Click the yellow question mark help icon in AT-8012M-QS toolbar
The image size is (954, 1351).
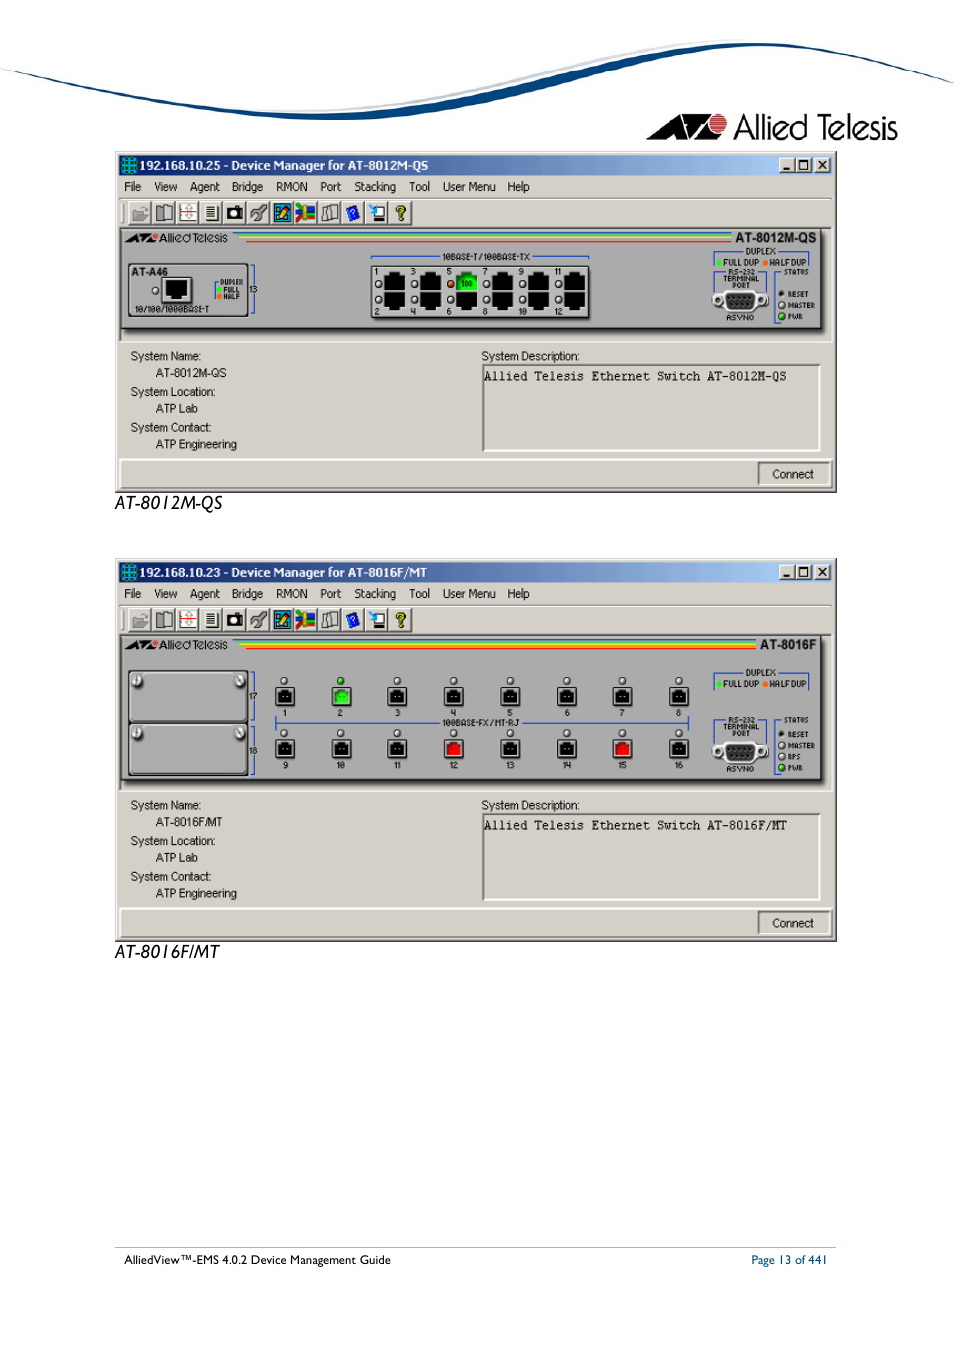(x=401, y=213)
